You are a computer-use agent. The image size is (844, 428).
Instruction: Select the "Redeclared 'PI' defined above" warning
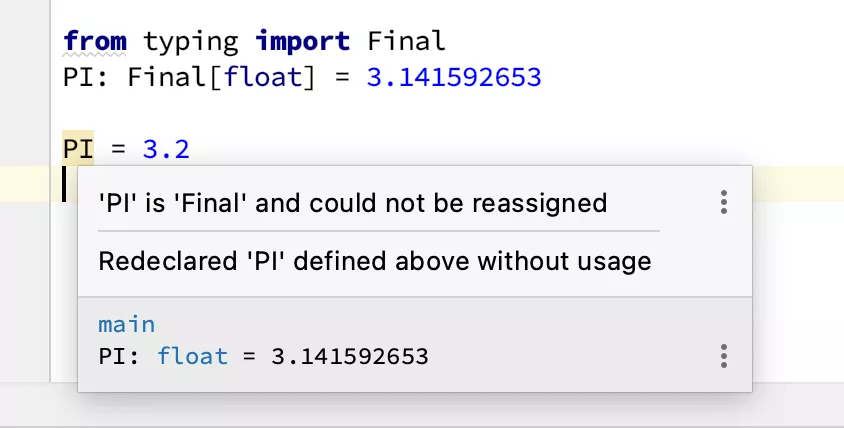click(375, 262)
